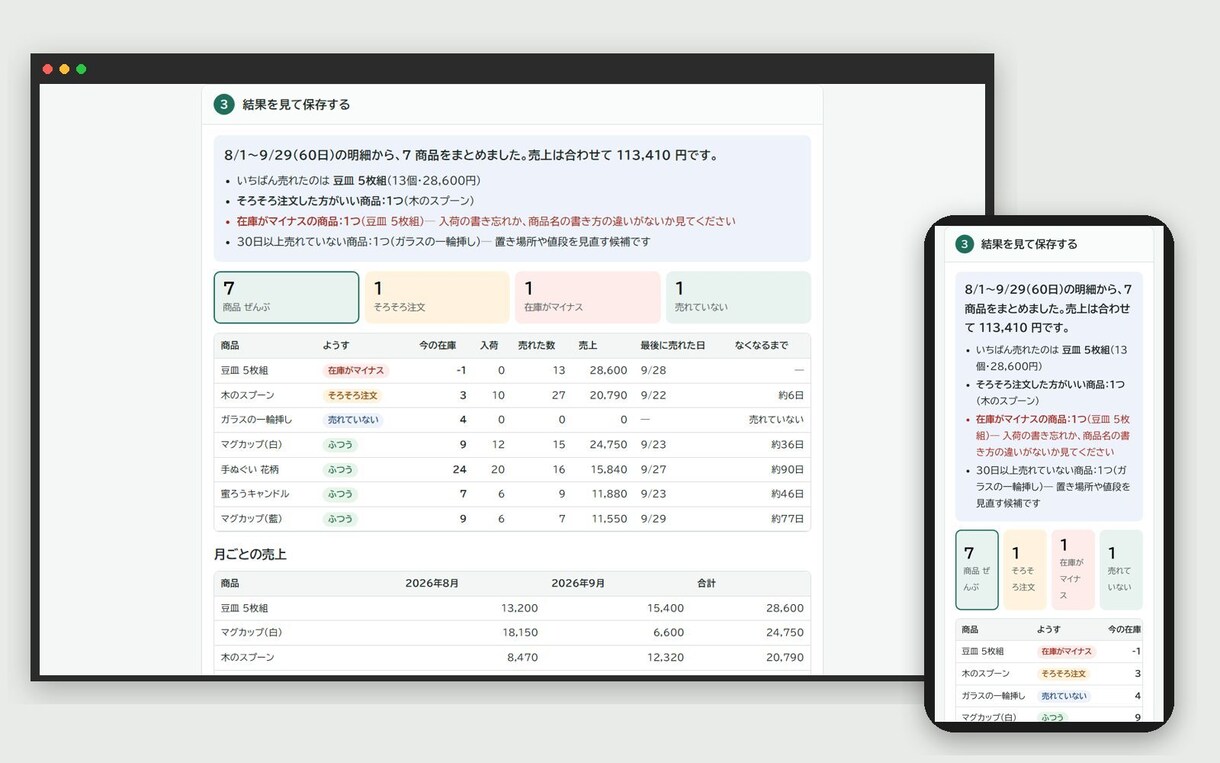
Task: Click the 2026年9月 column header
Action: point(578,583)
